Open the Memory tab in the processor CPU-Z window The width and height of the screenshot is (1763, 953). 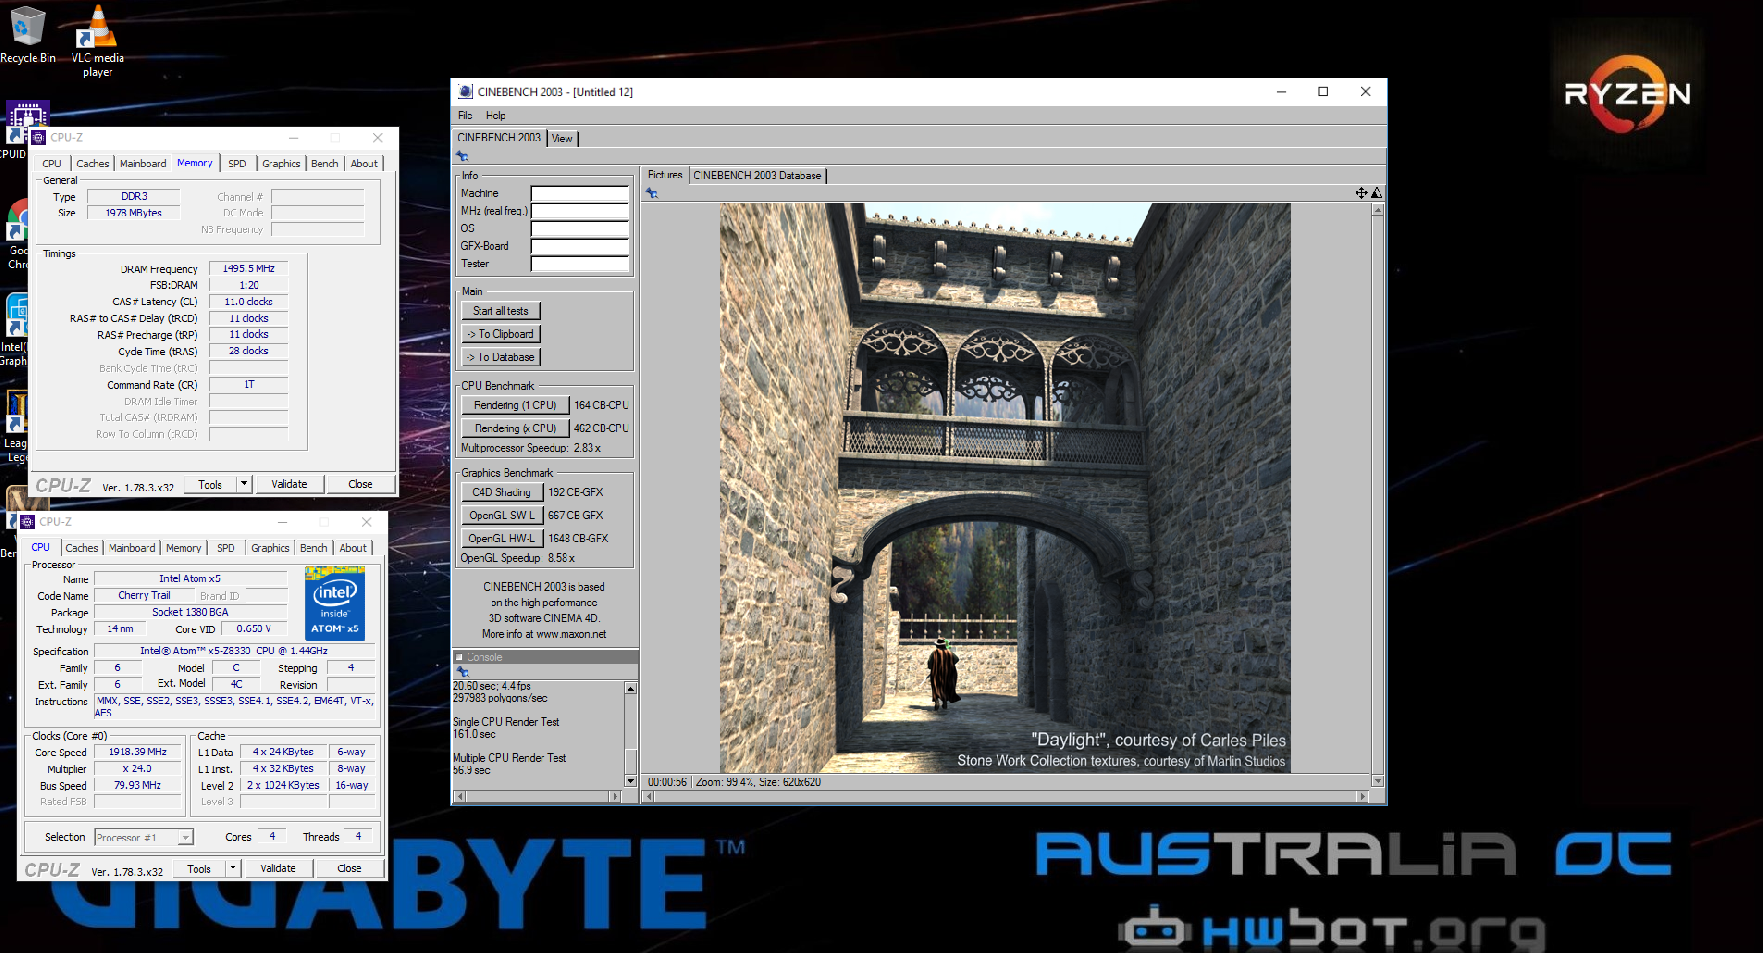[183, 548]
